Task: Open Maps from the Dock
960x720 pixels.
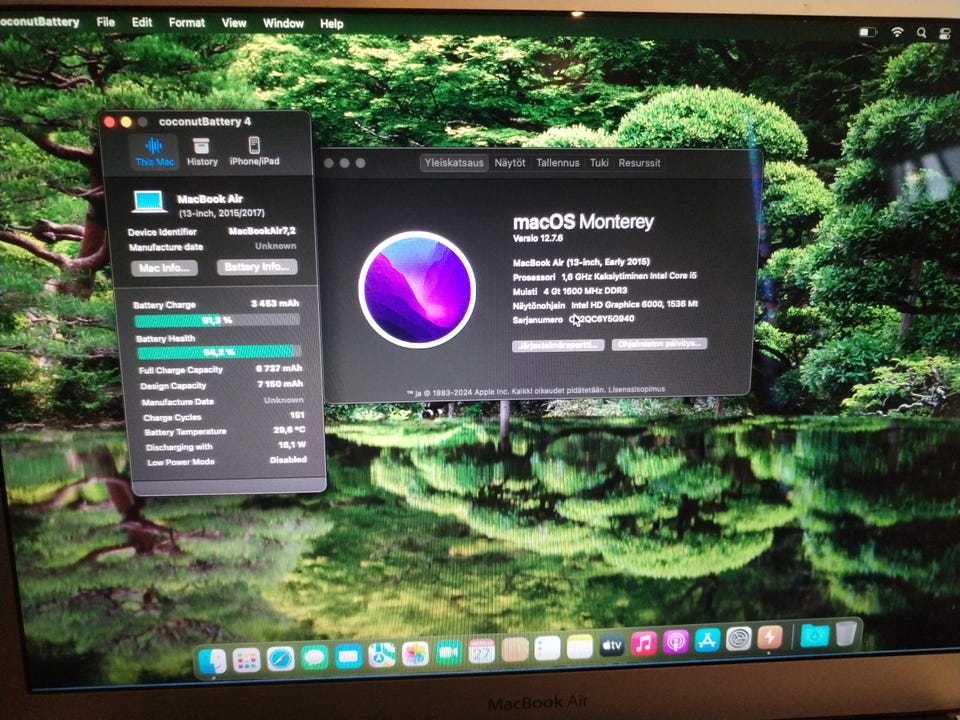Action: (381, 656)
